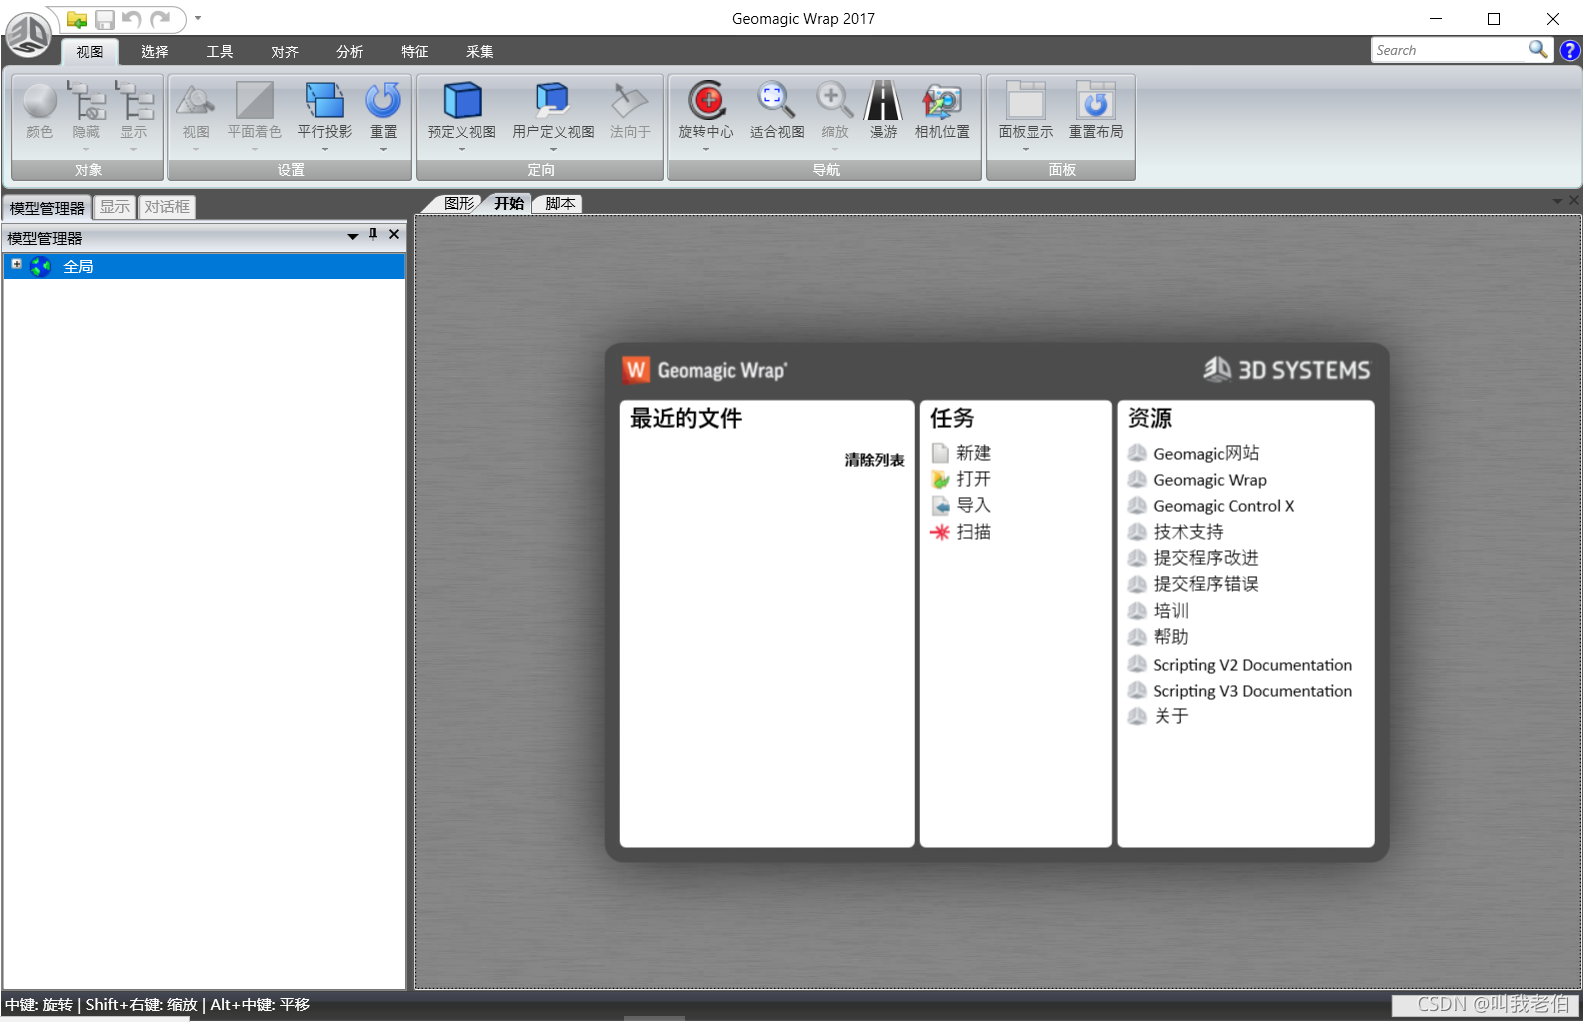Expand the 重置 dropdown arrow

[383, 149]
